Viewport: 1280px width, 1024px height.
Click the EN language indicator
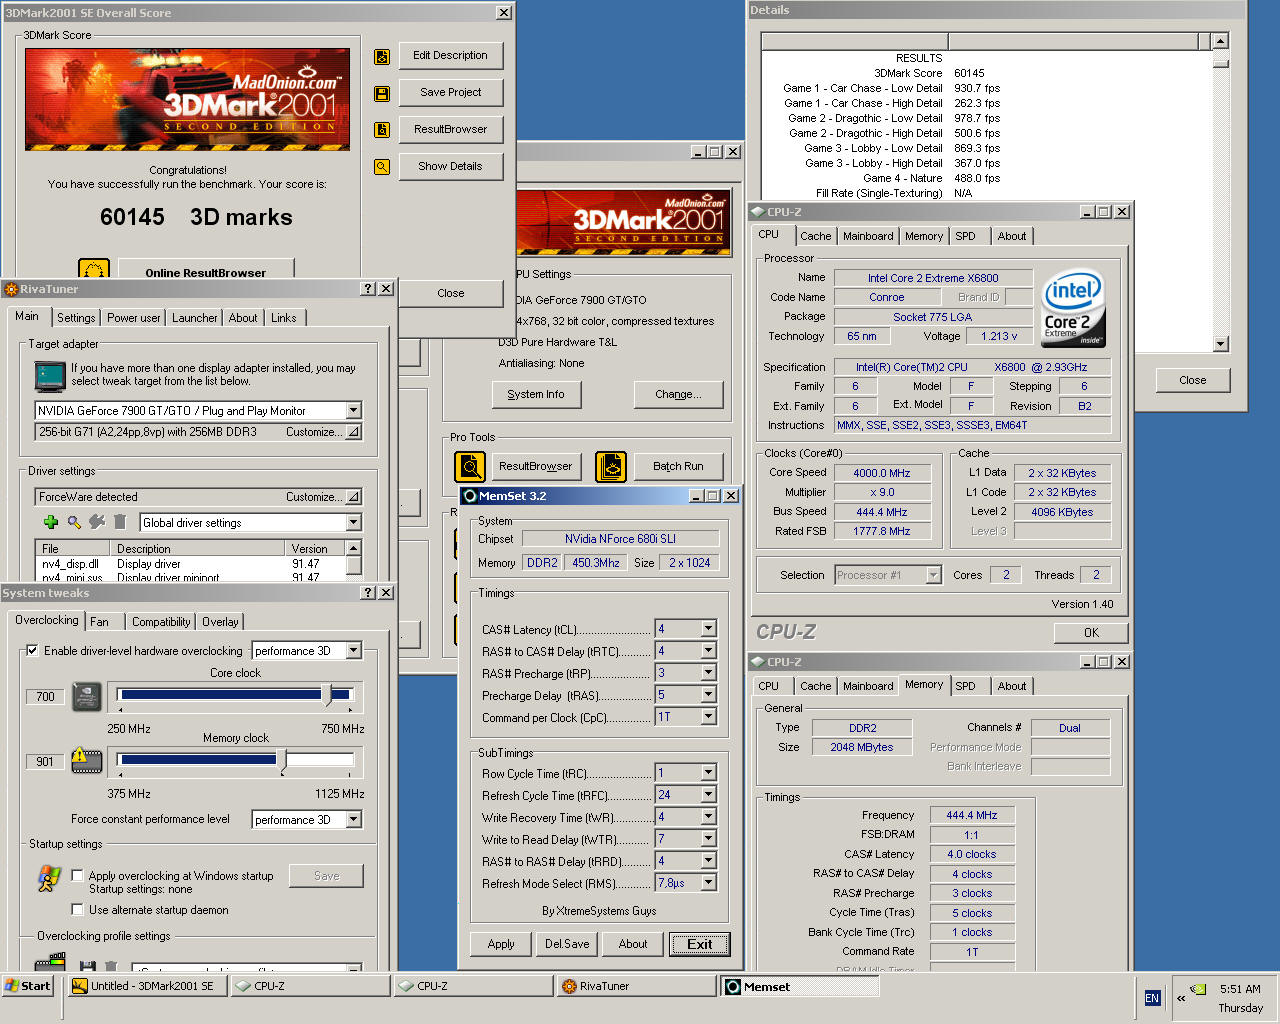pyautogui.click(x=1152, y=998)
